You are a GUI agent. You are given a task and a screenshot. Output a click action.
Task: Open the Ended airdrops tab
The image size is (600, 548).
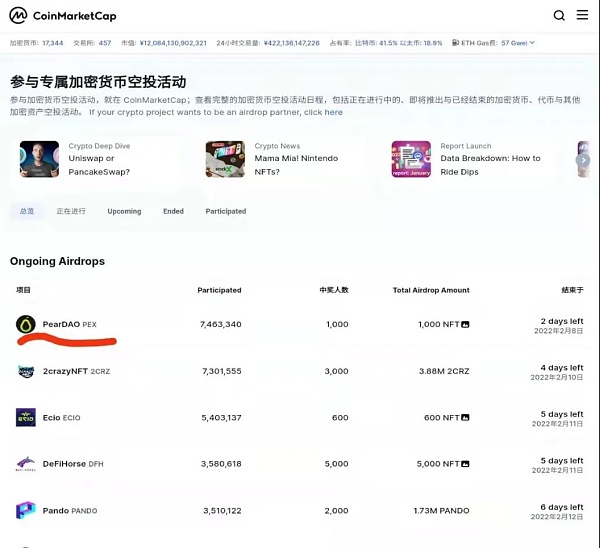(173, 211)
